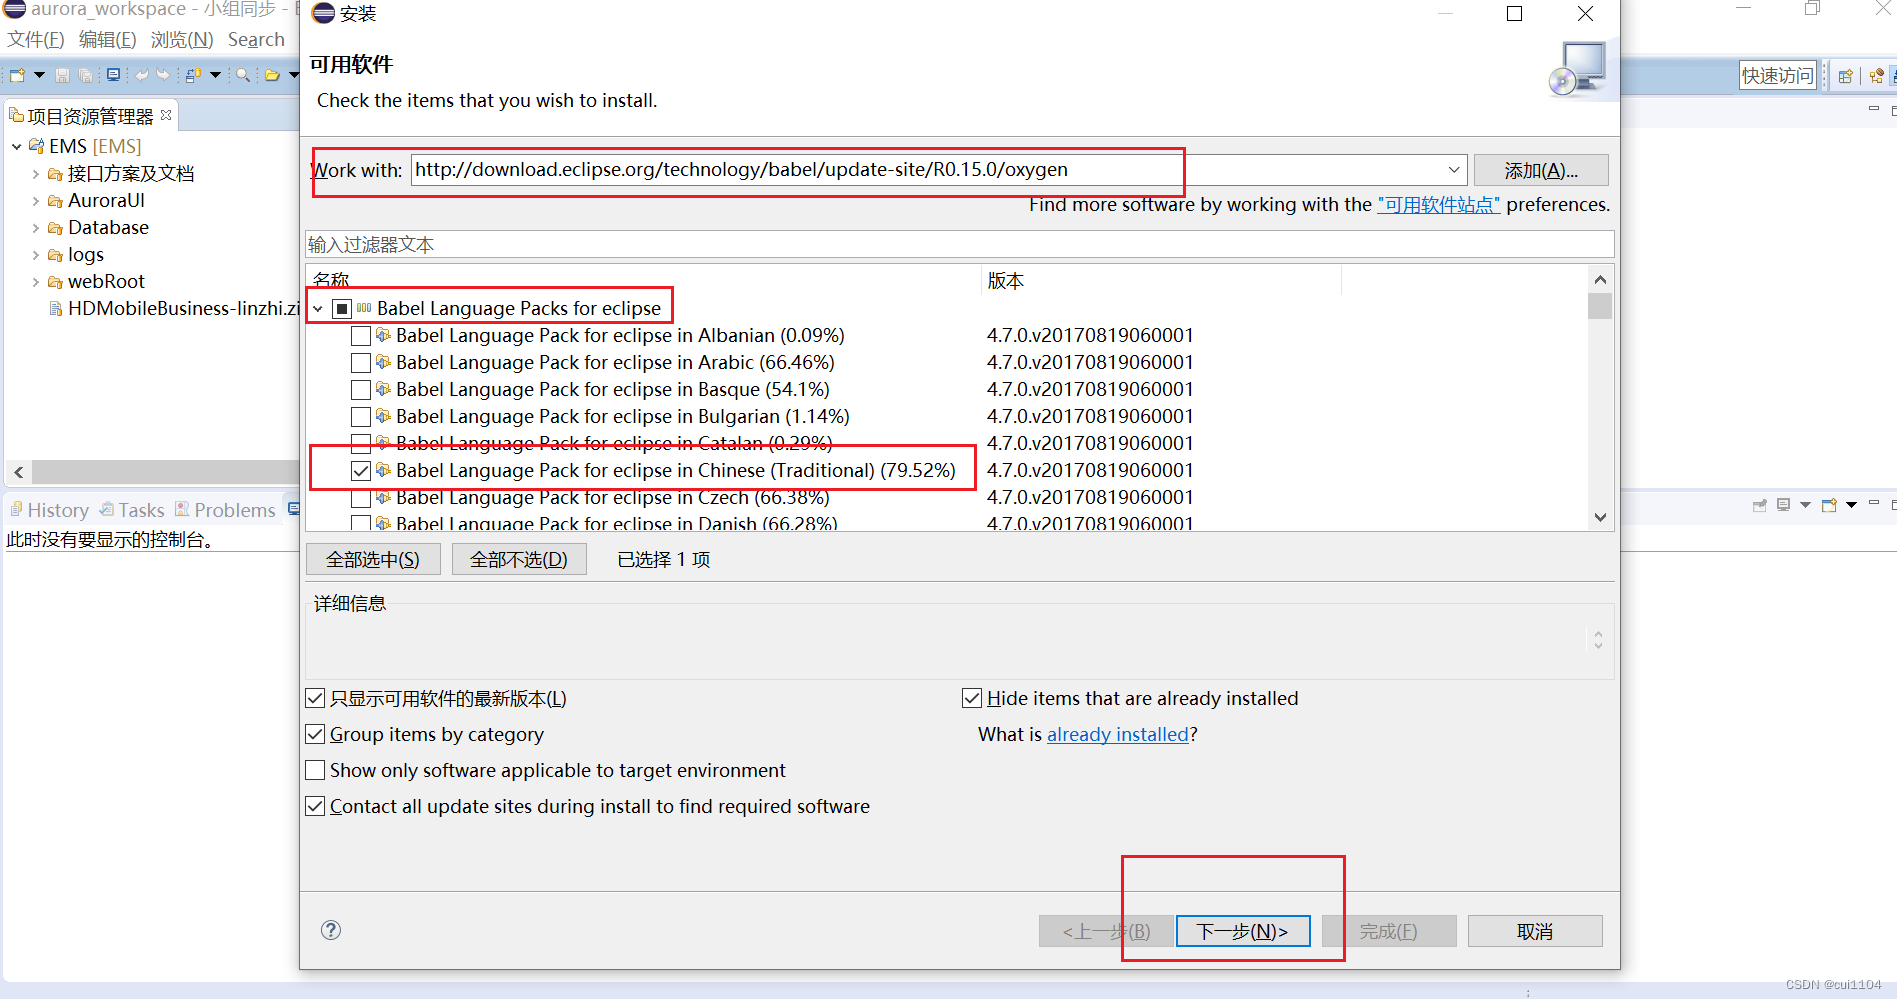This screenshot has height=999, width=1897.
Task: Expand the Database folder
Action: pos(36,228)
